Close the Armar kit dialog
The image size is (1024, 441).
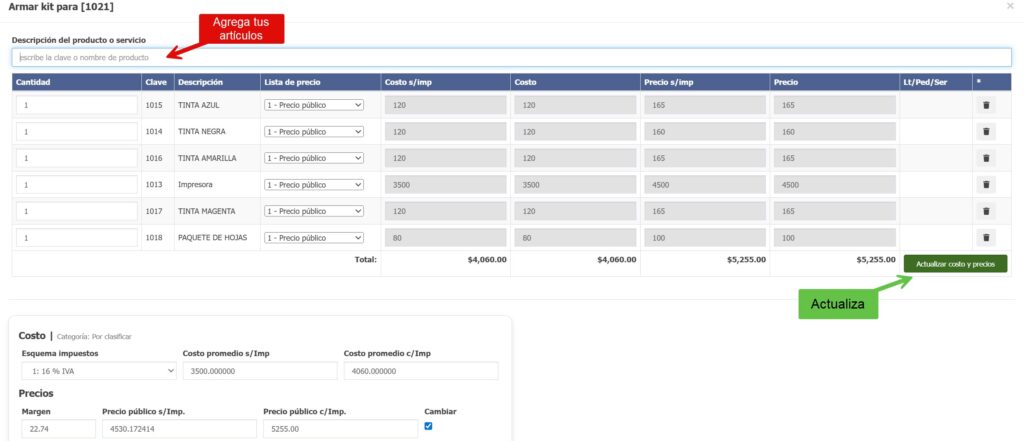coord(1009,7)
